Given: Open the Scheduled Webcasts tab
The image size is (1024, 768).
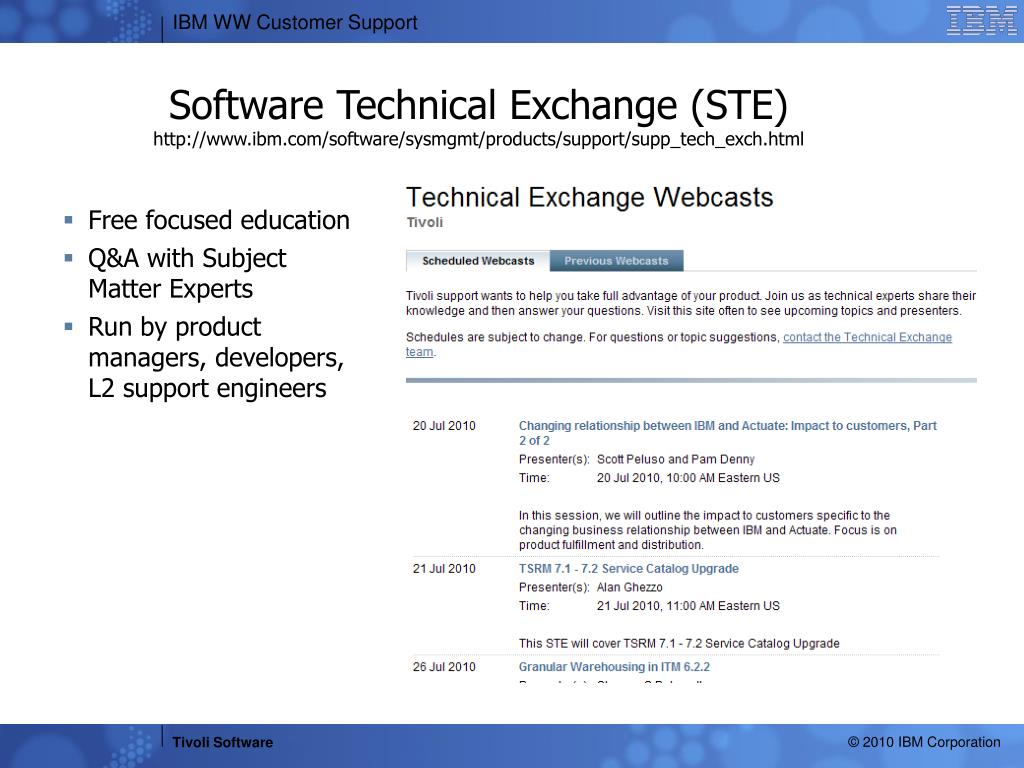Looking at the screenshot, I should [x=478, y=261].
